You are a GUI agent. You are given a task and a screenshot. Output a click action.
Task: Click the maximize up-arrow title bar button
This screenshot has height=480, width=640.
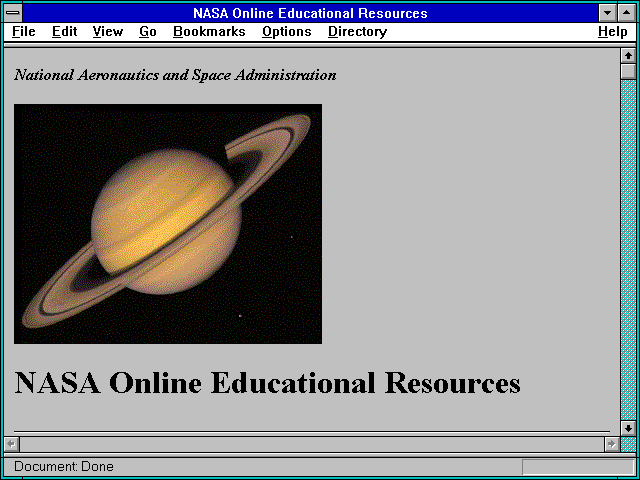pyautogui.click(x=627, y=13)
